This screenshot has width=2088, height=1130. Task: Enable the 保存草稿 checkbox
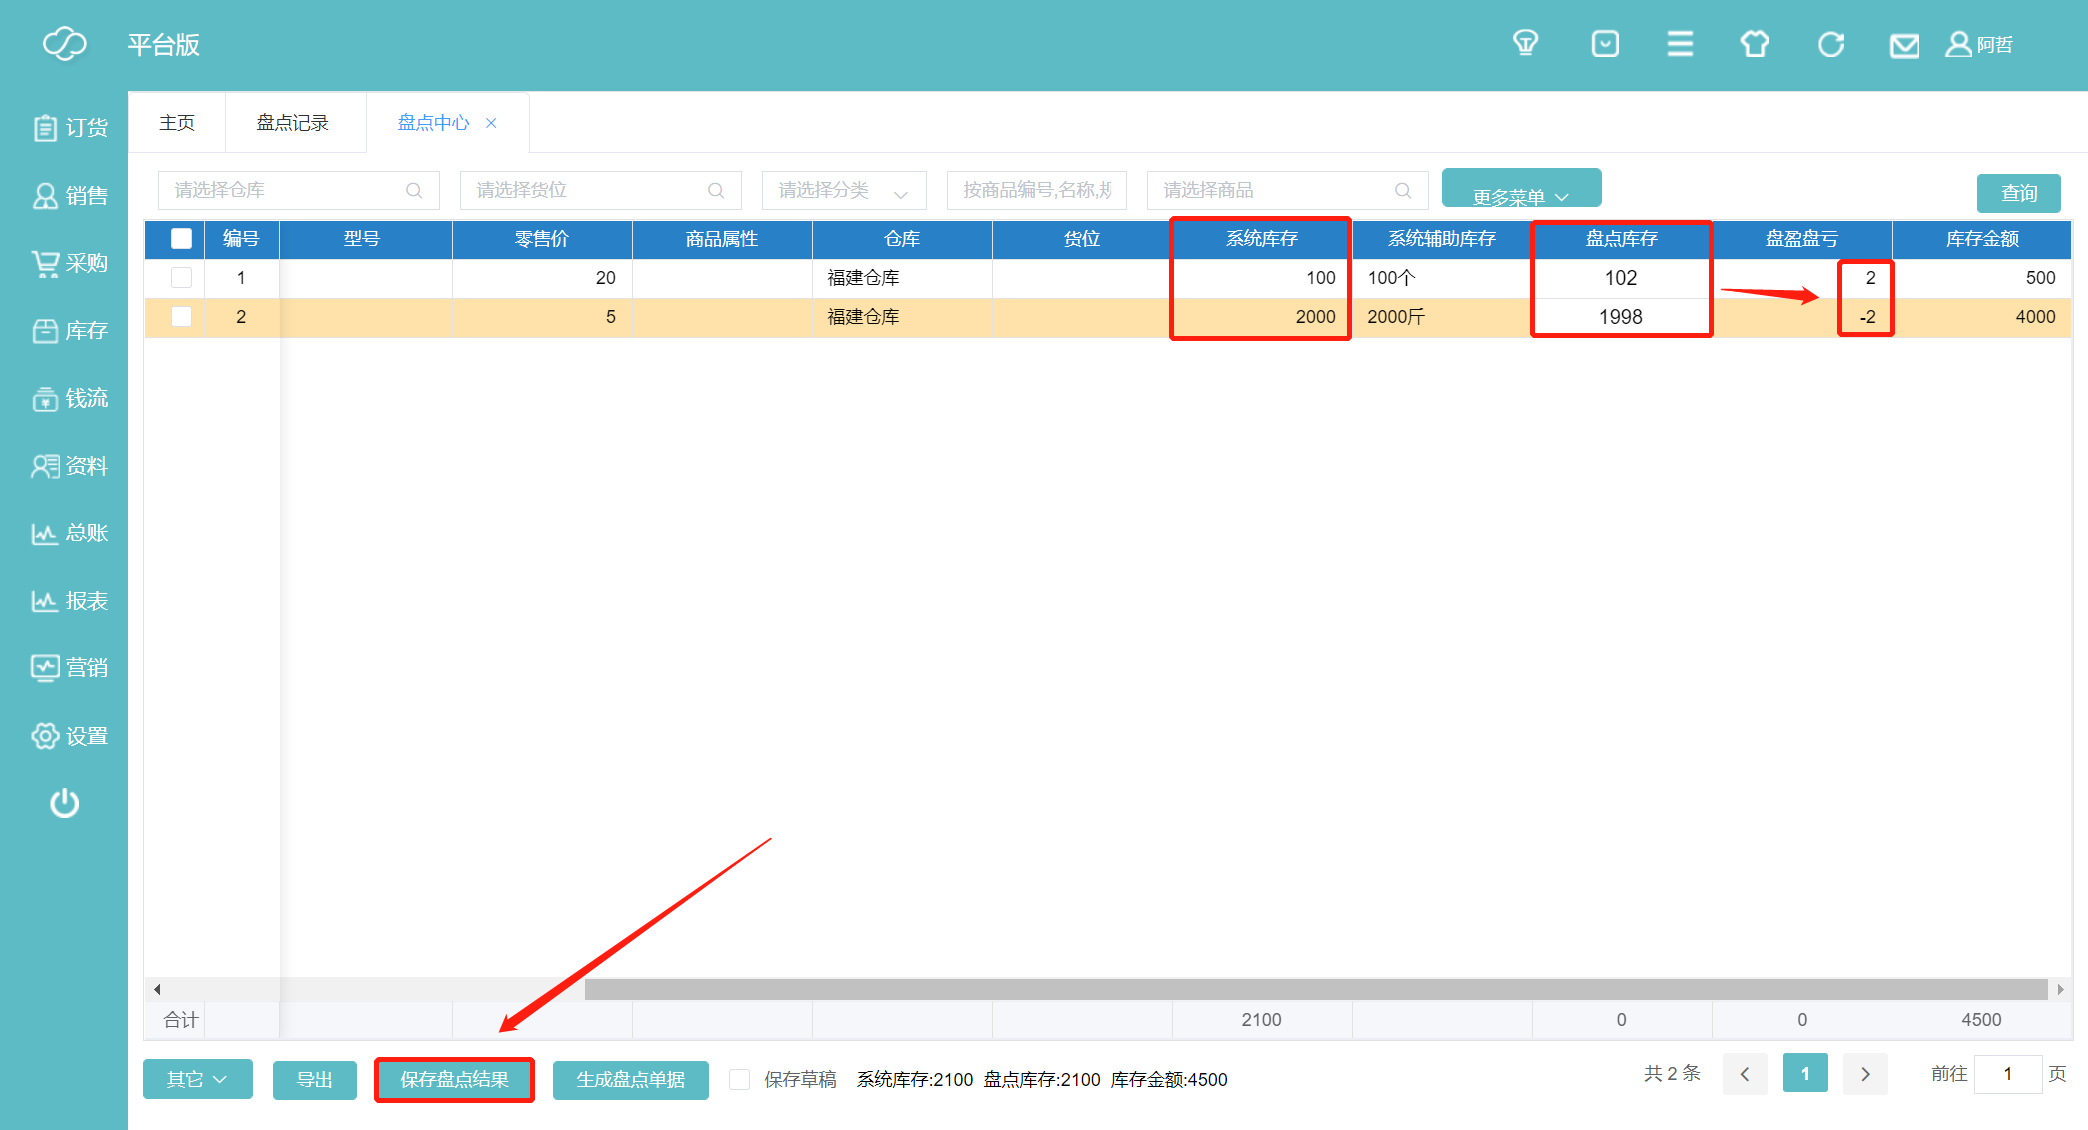point(740,1080)
